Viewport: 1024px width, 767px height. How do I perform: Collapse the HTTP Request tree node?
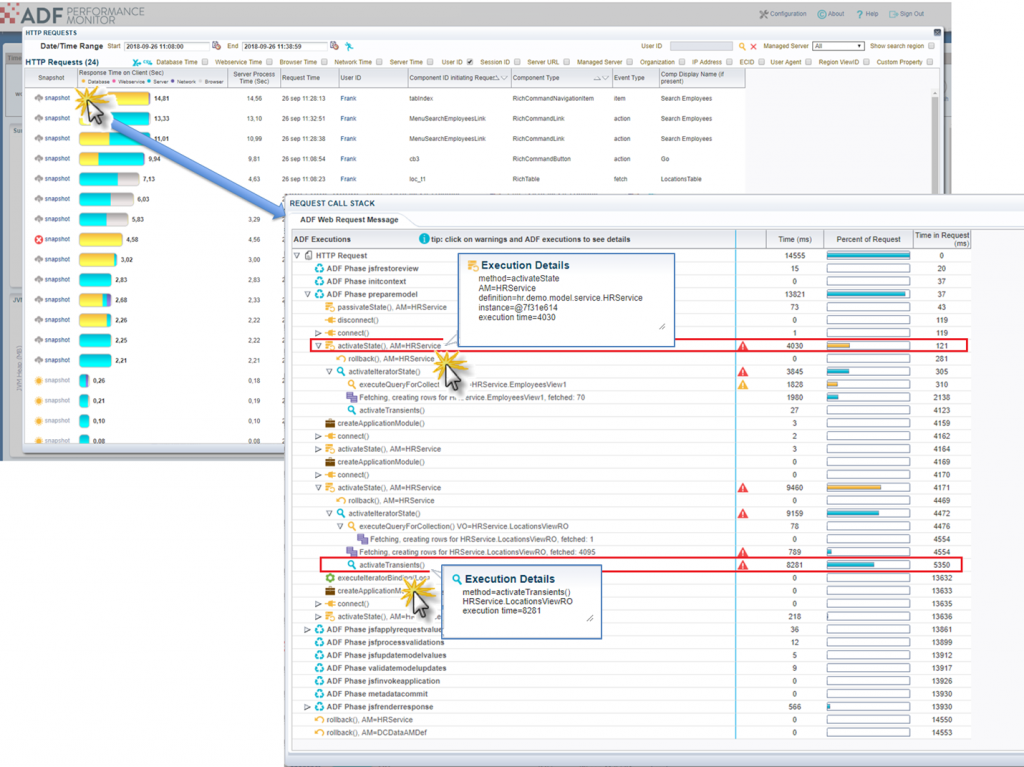pyautogui.click(x=297, y=256)
